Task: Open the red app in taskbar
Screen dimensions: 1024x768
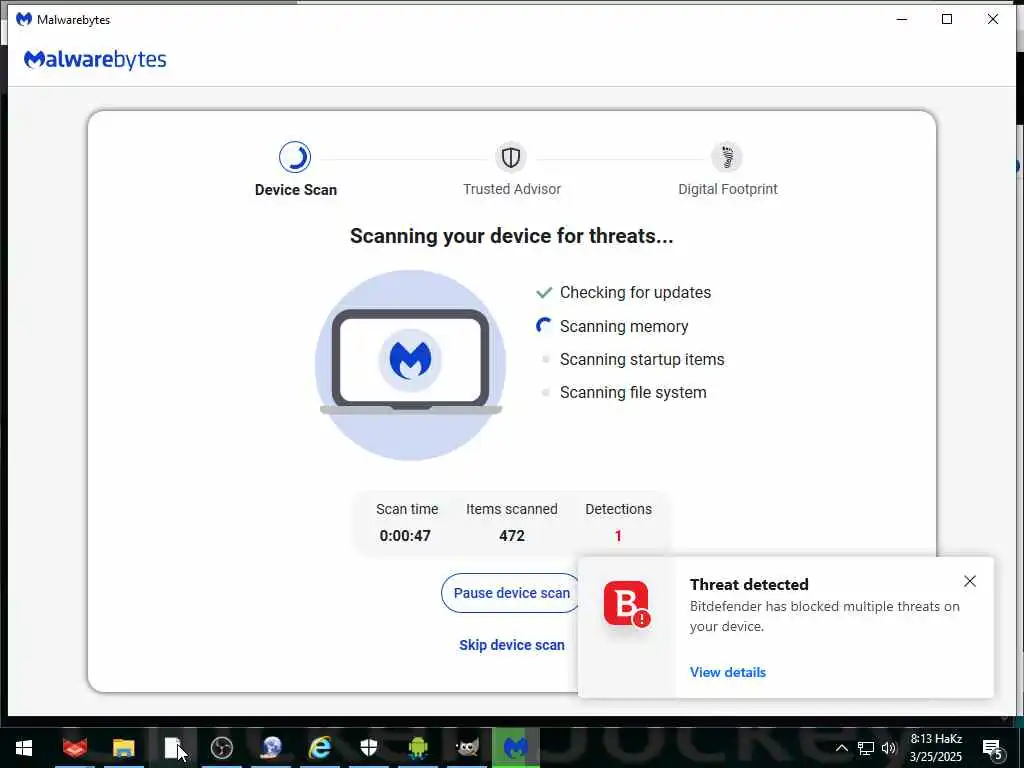Action: pos(74,748)
